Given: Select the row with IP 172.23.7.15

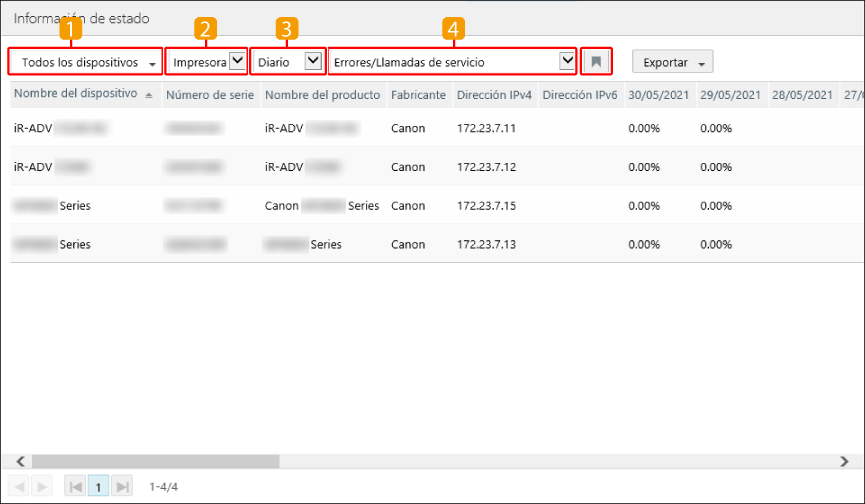Looking at the screenshot, I should (486, 206).
